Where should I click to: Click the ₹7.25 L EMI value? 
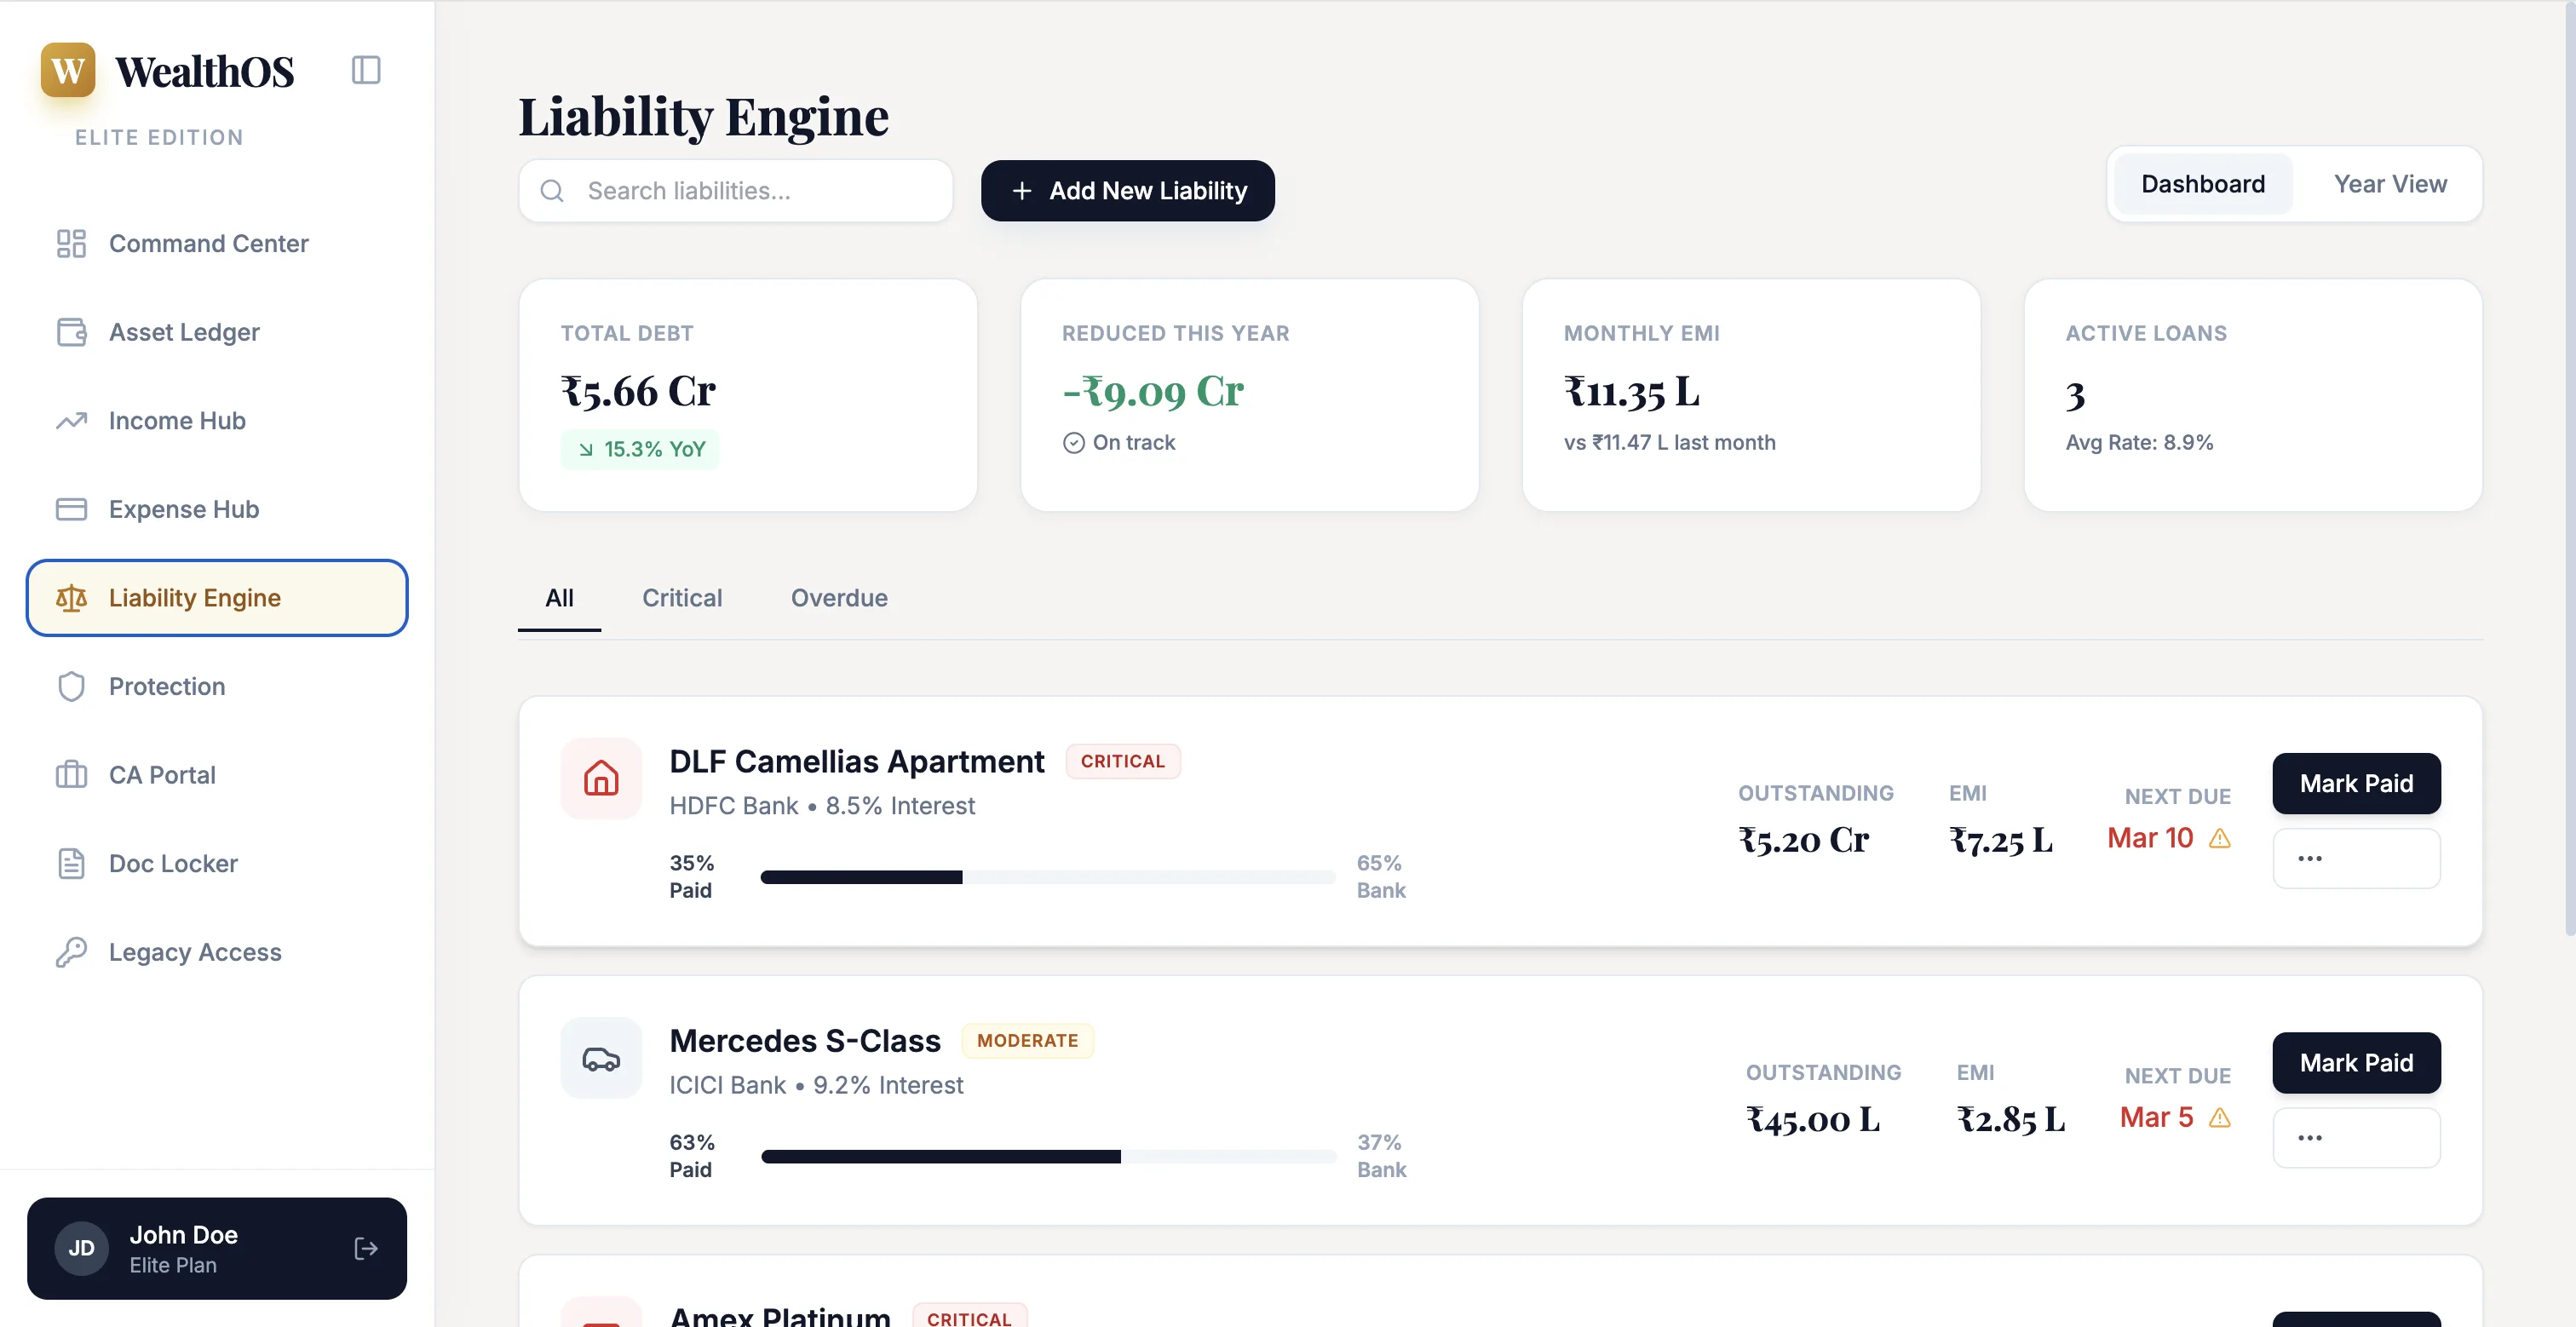tap(2001, 840)
